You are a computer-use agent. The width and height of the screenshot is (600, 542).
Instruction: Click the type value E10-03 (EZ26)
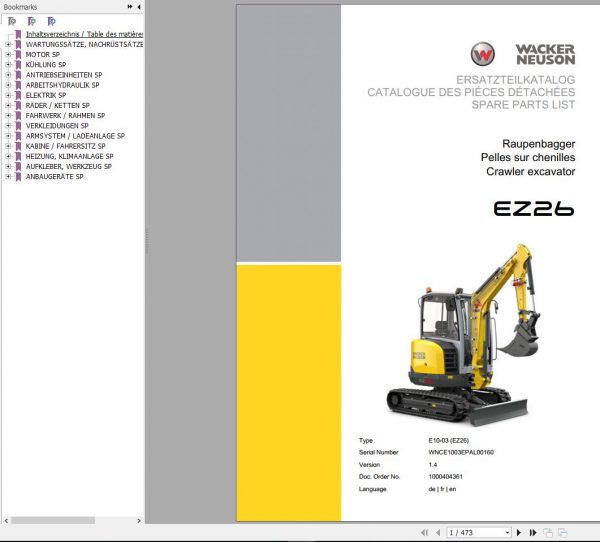[448, 441]
